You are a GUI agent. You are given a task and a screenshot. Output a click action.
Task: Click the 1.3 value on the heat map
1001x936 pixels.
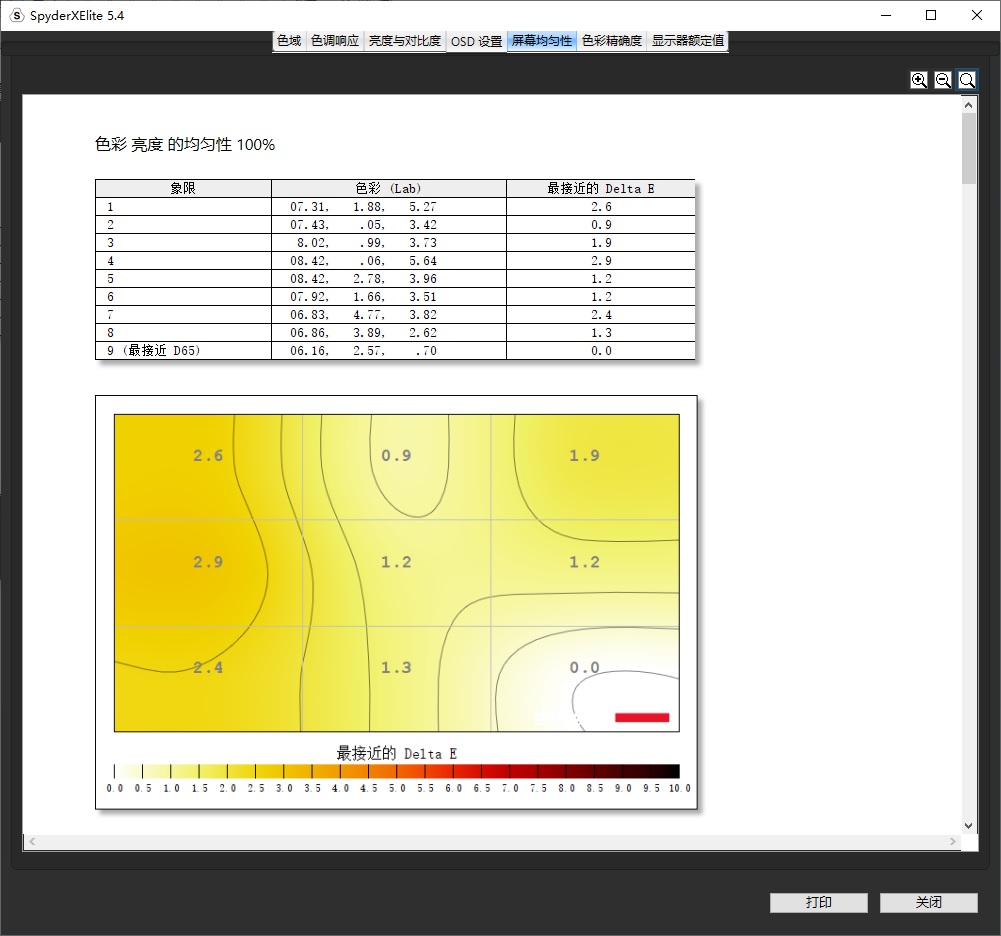tap(396, 668)
